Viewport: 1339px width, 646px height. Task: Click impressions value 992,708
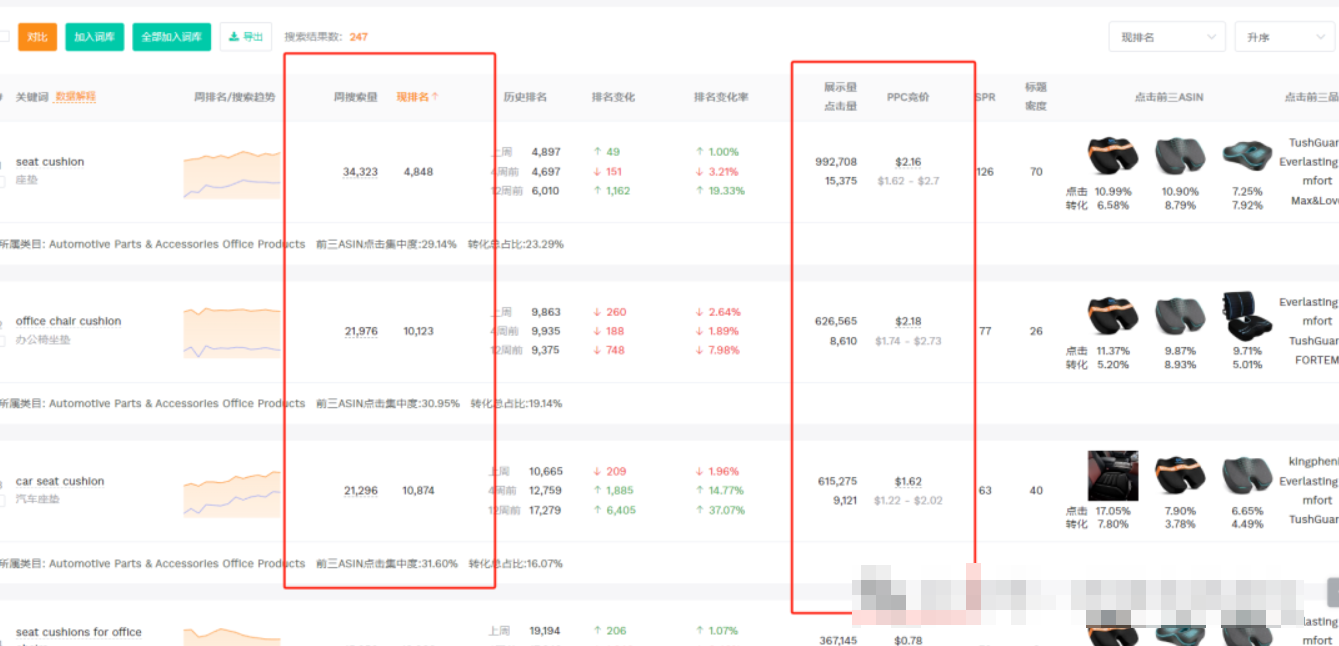(836, 162)
